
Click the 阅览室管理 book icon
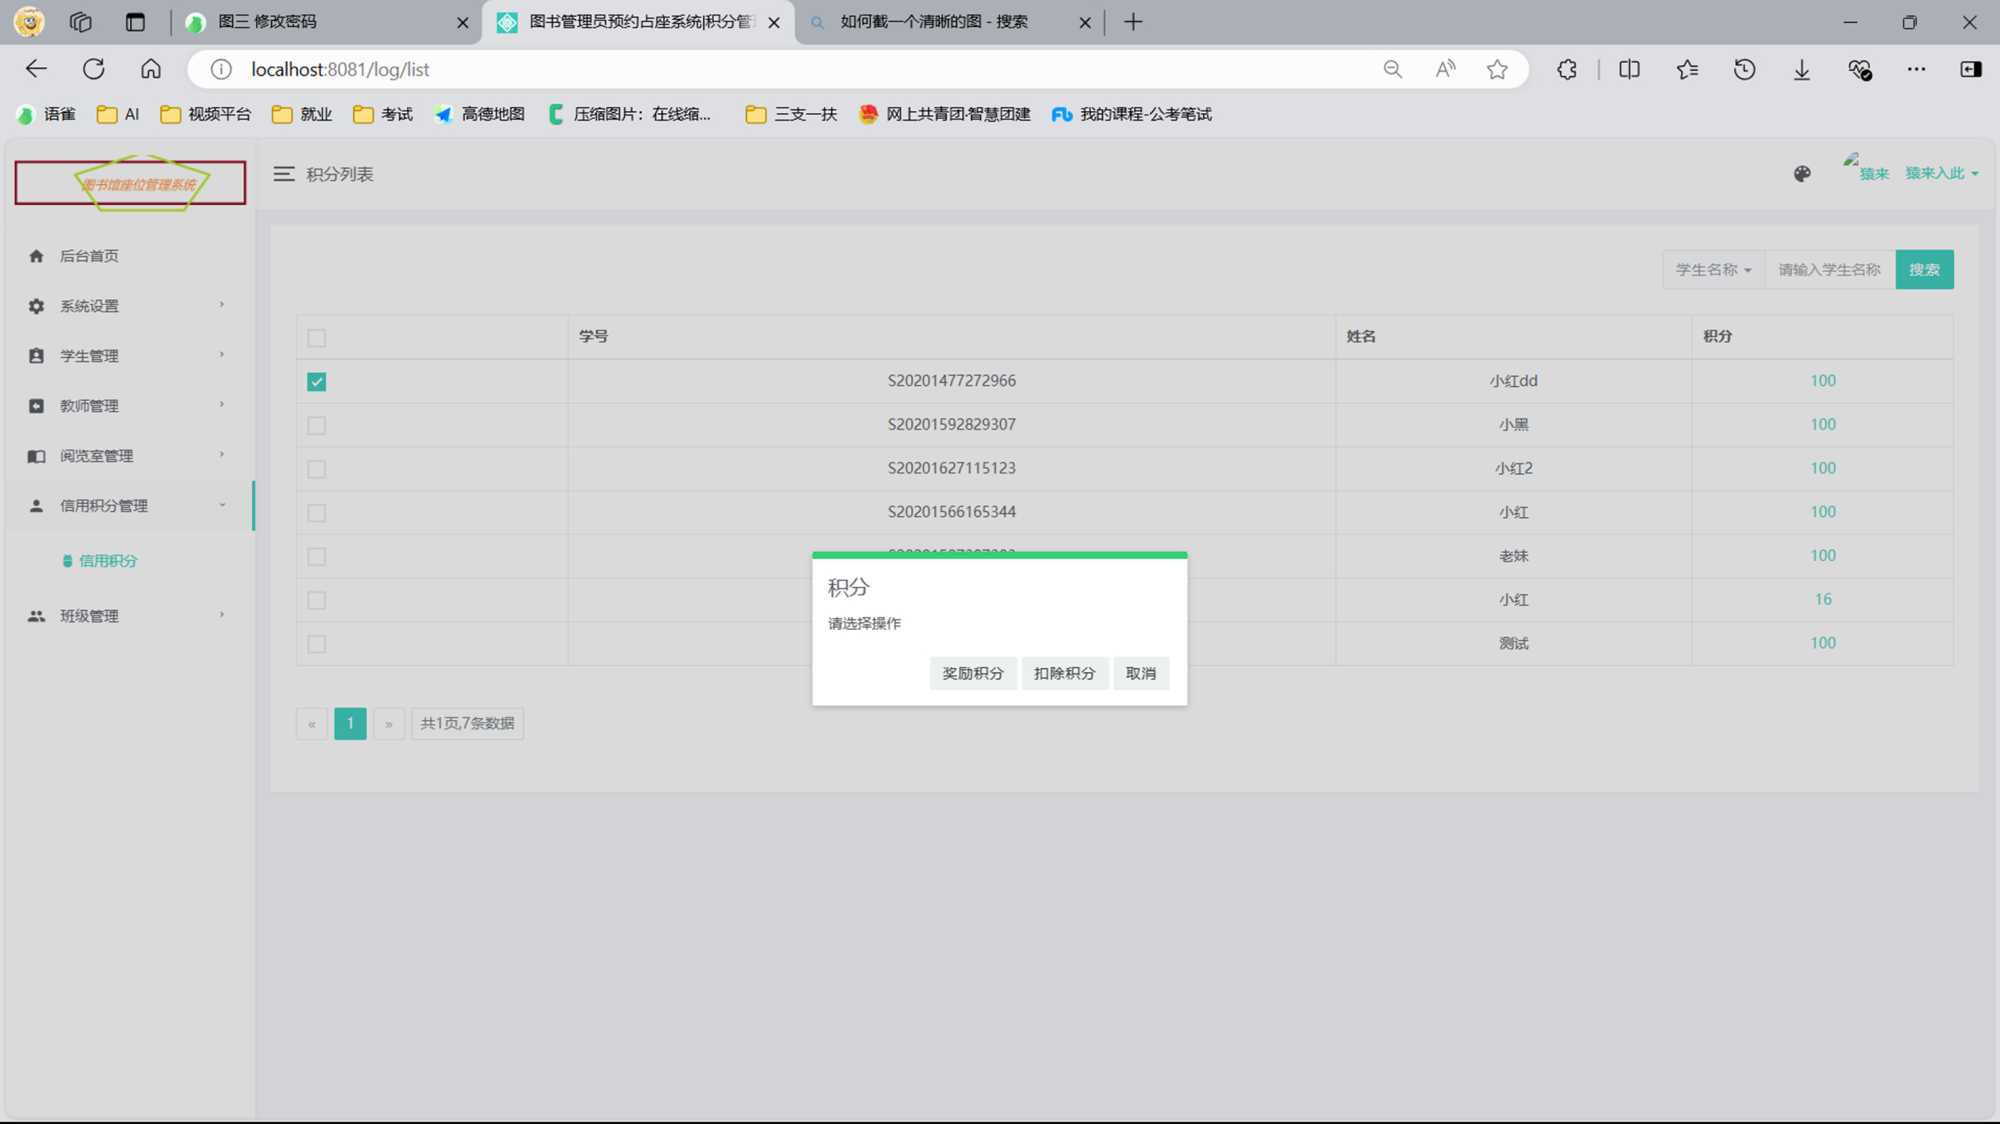(37, 456)
